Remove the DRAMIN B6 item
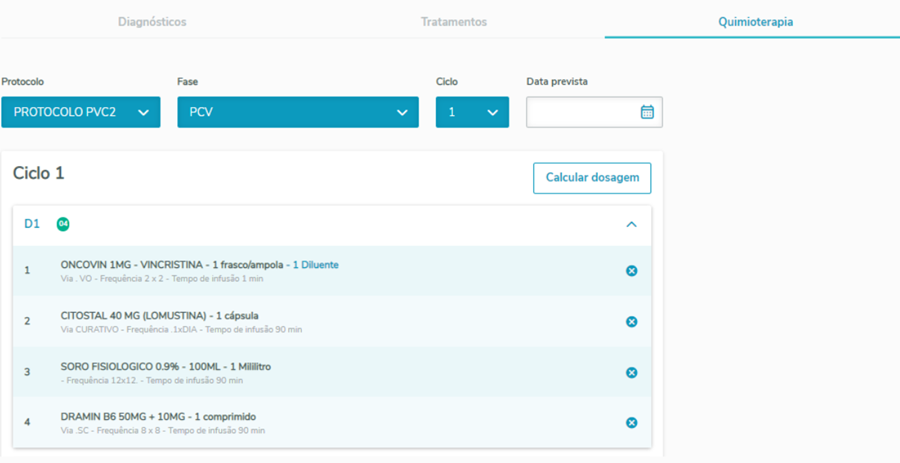This screenshot has width=900, height=463. pos(631,423)
